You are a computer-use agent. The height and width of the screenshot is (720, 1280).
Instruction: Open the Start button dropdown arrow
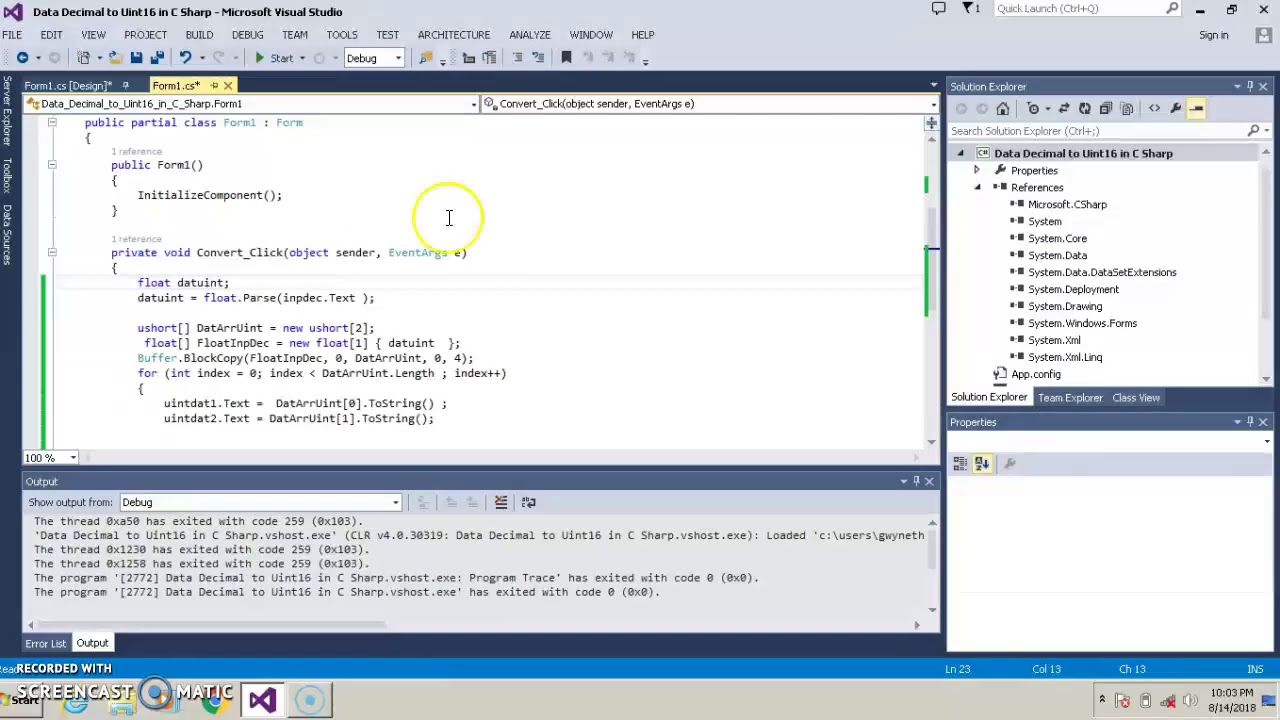(302, 58)
